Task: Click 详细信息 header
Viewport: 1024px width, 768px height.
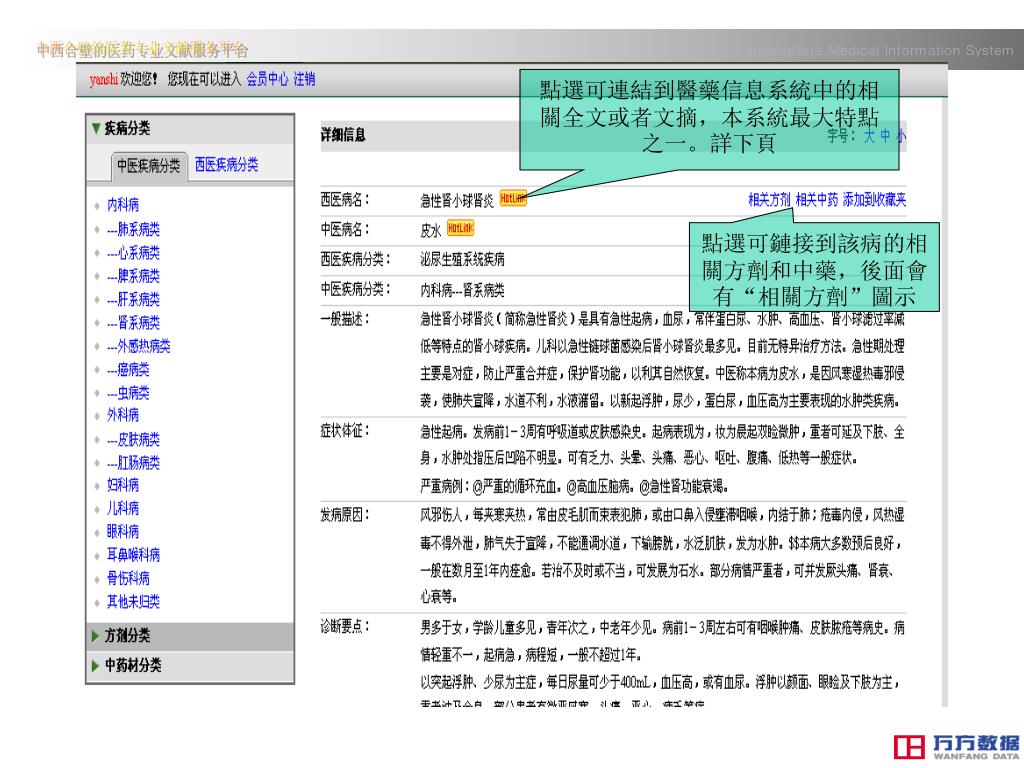Action: pos(343,135)
